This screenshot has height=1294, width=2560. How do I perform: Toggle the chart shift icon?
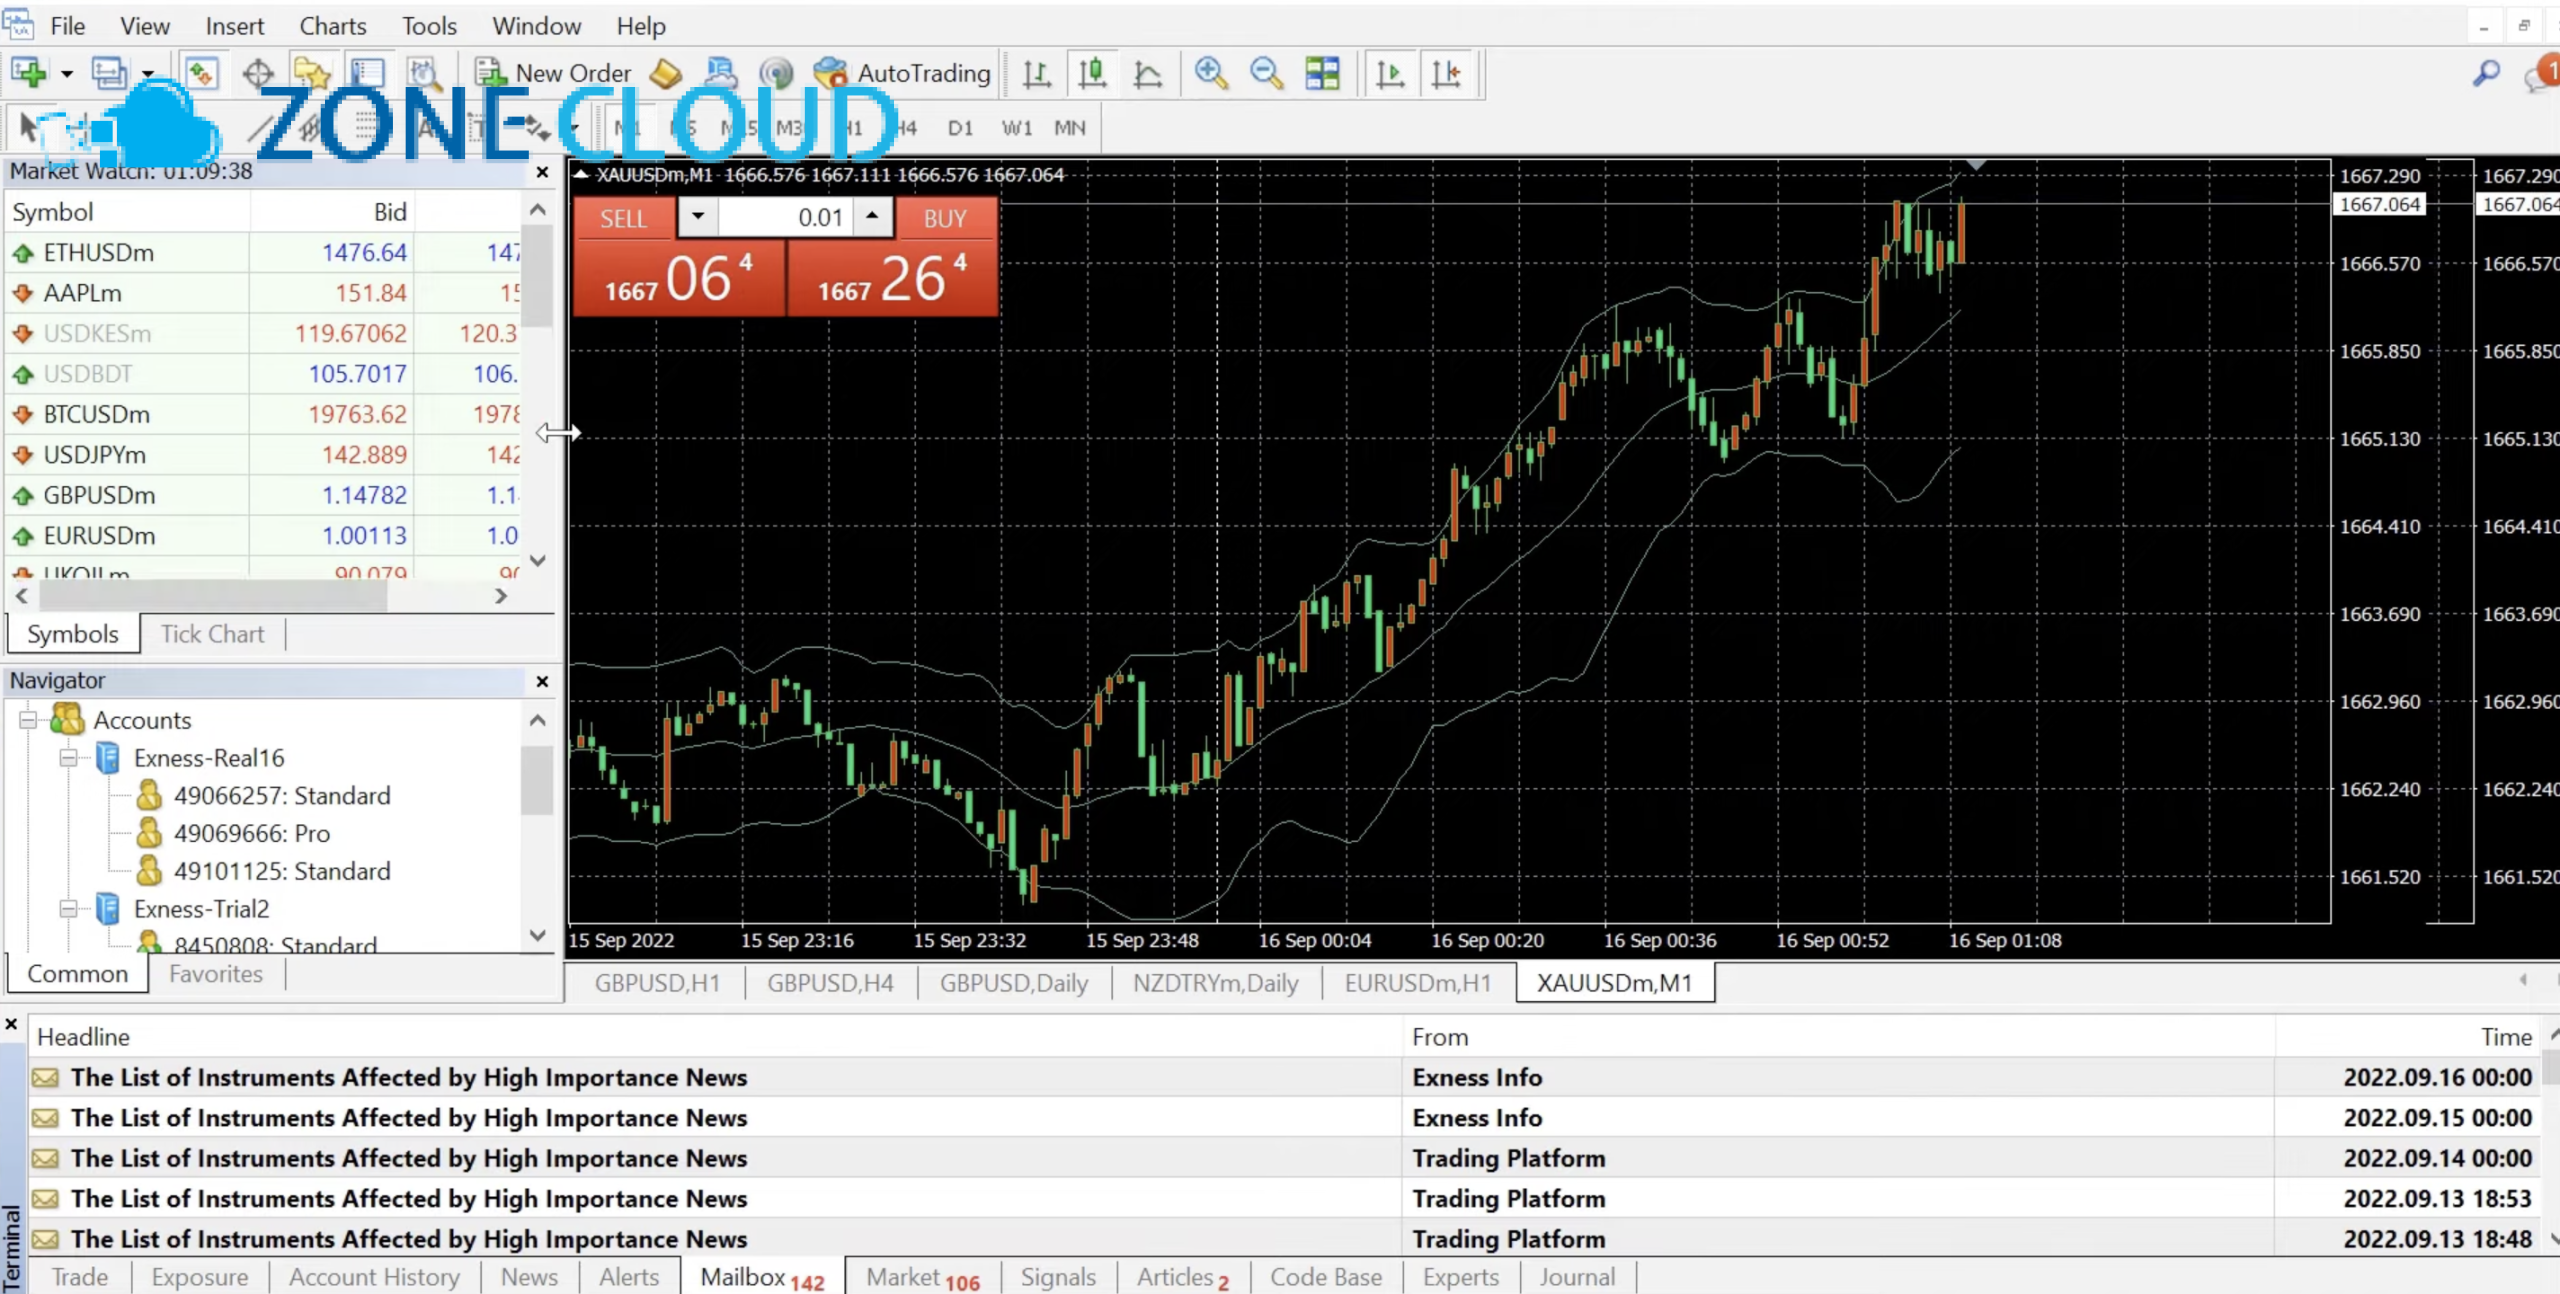click(x=1446, y=73)
